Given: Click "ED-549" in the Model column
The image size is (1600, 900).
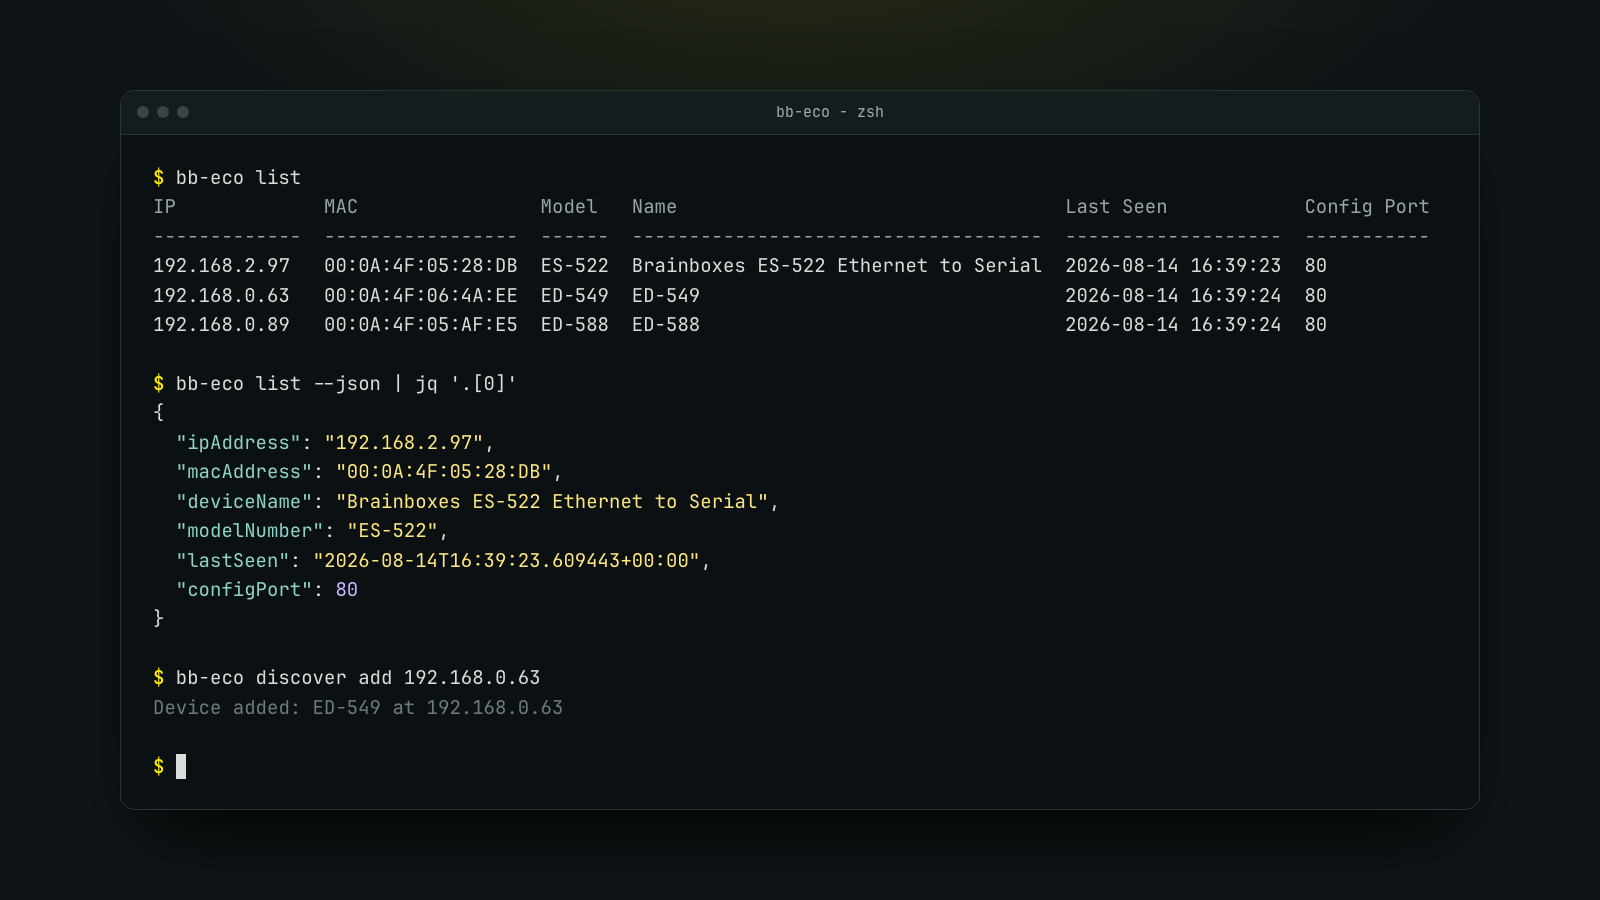Looking at the screenshot, I should (575, 296).
